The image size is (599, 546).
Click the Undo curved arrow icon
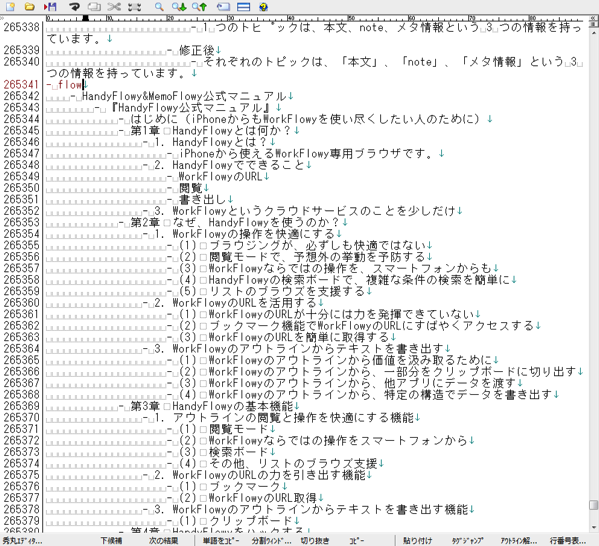point(74,6)
